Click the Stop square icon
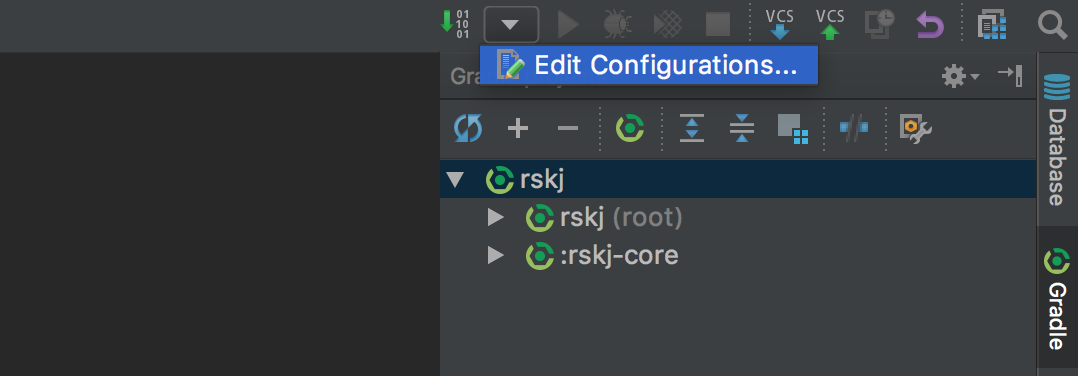This screenshot has width=1078, height=376. tap(718, 25)
